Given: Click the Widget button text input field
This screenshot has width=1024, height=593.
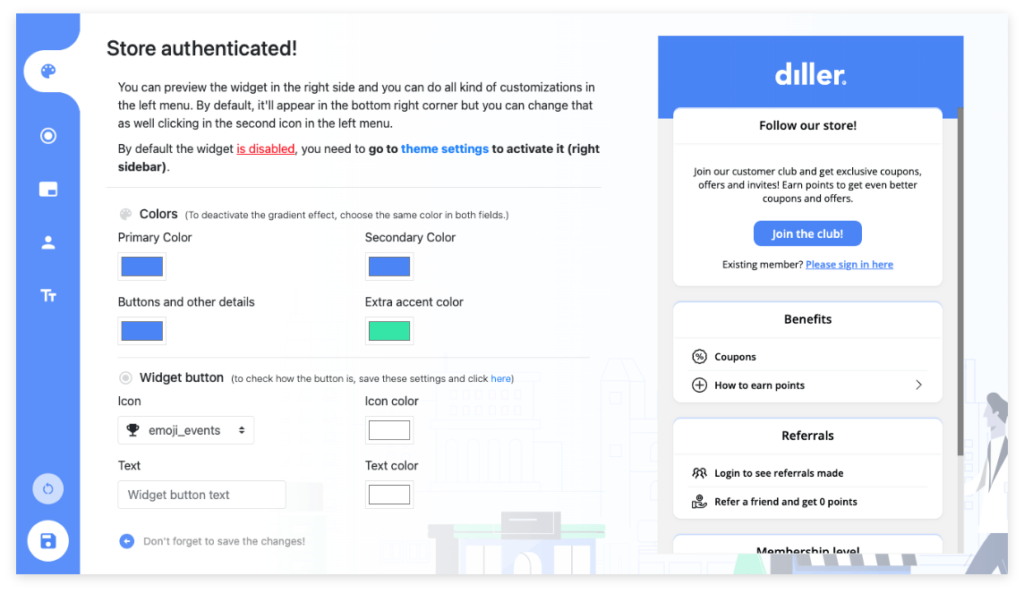Looking at the screenshot, I should coord(200,494).
